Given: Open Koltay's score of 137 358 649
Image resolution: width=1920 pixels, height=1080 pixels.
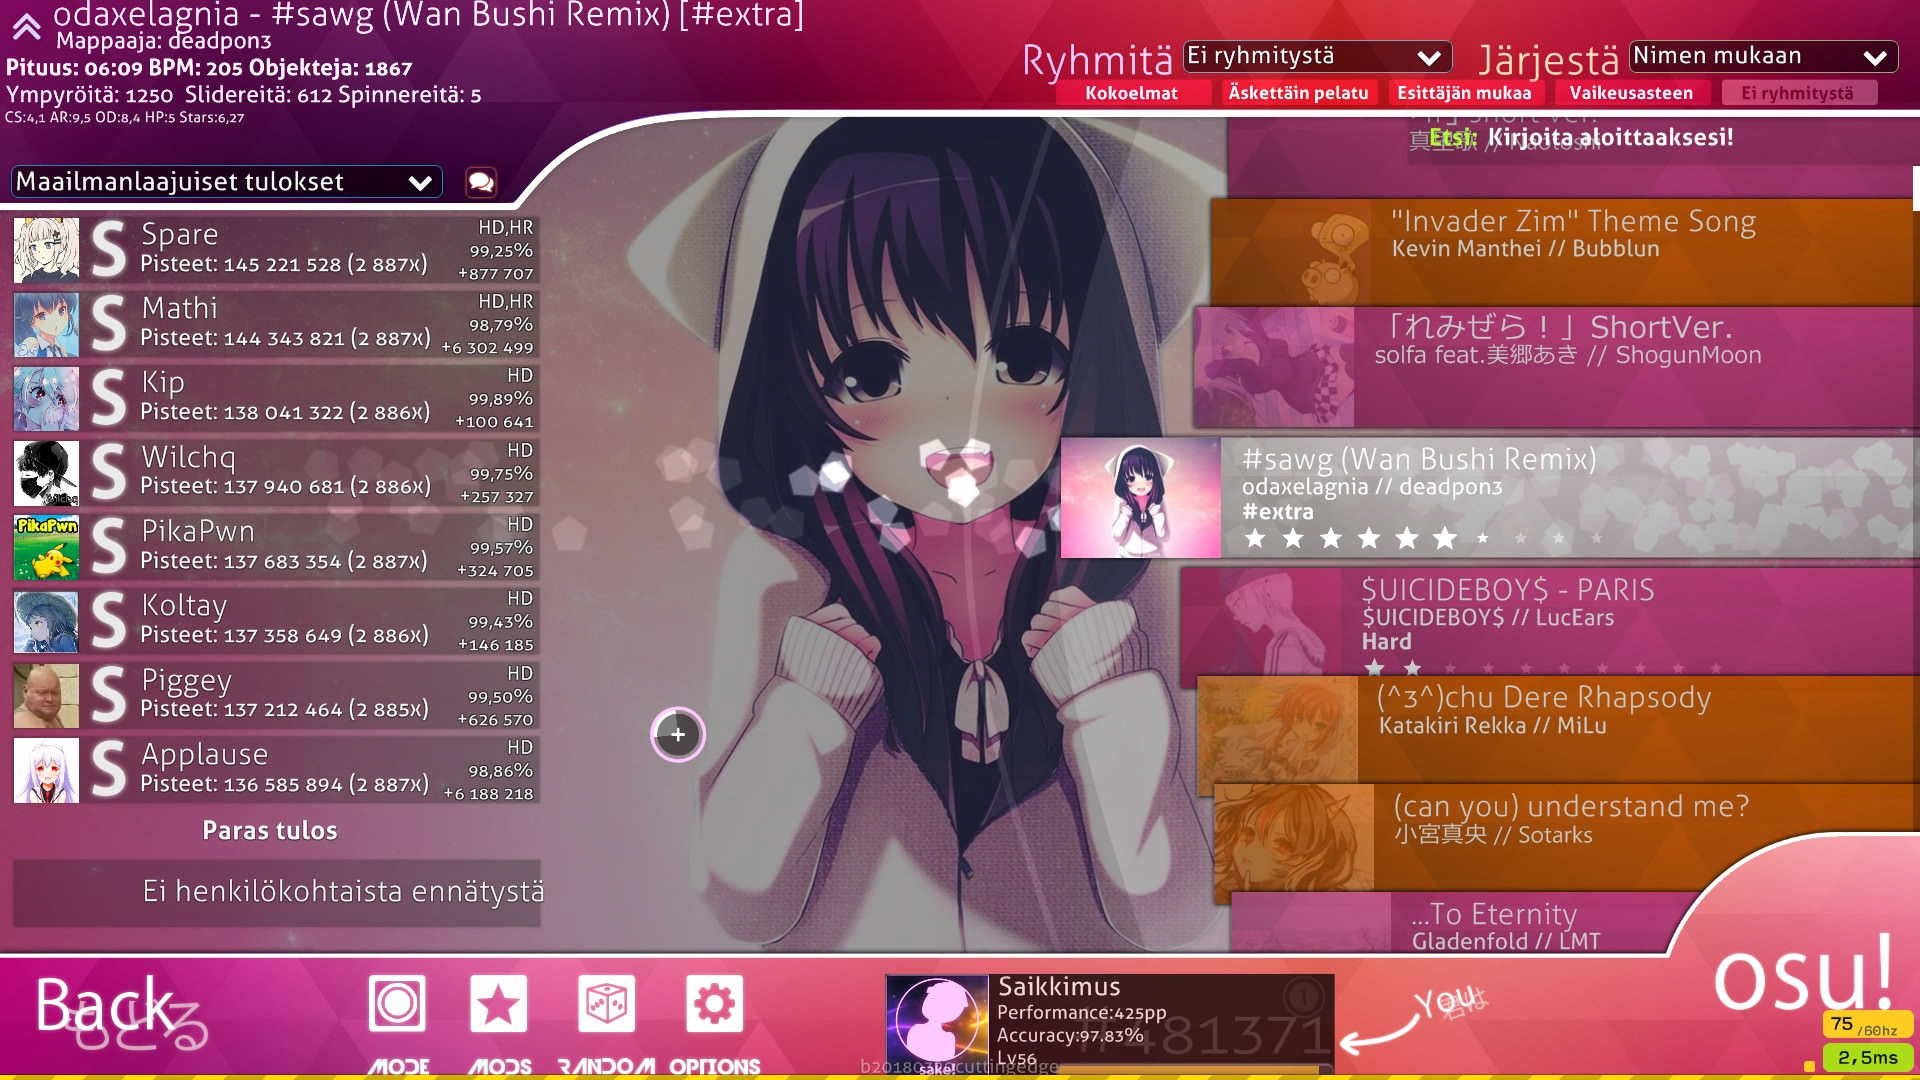Looking at the screenshot, I should pyautogui.click(x=276, y=621).
